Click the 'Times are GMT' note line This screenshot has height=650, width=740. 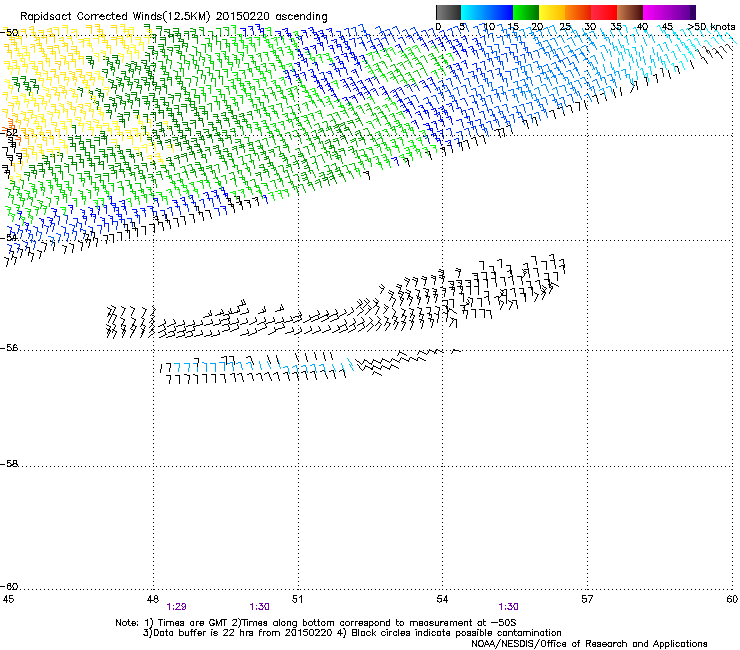pos(316,623)
